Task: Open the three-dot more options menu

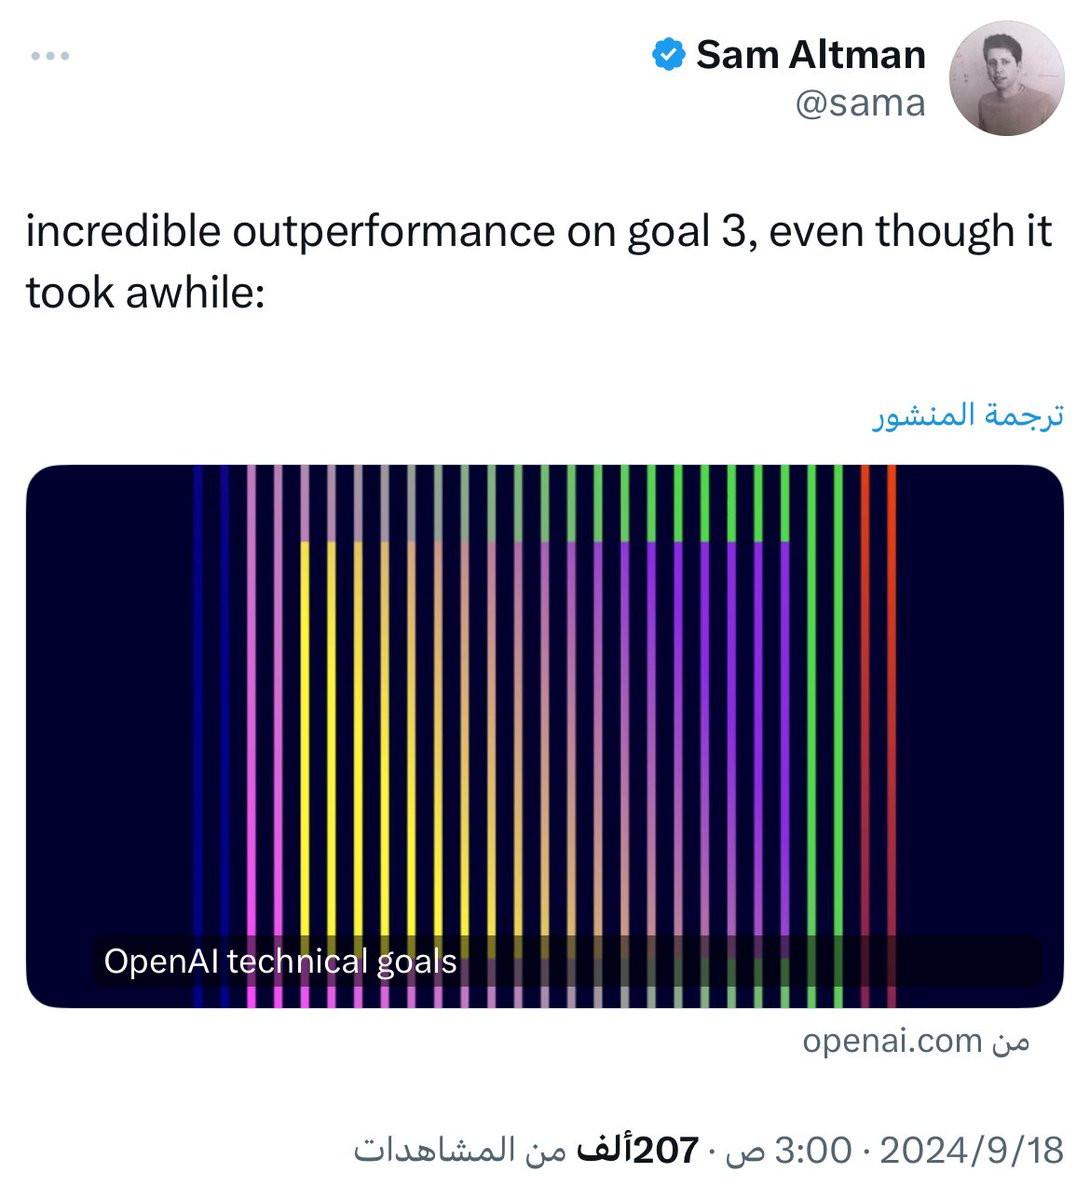Action: click(49, 56)
